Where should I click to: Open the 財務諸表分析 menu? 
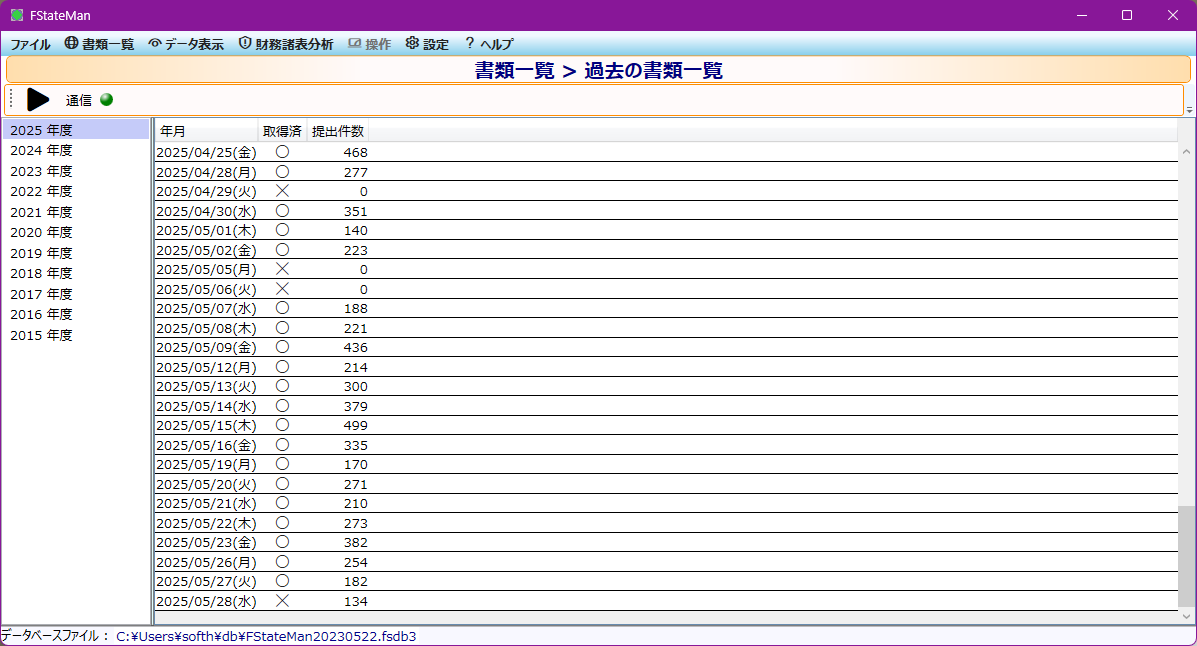click(x=286, y=44)
